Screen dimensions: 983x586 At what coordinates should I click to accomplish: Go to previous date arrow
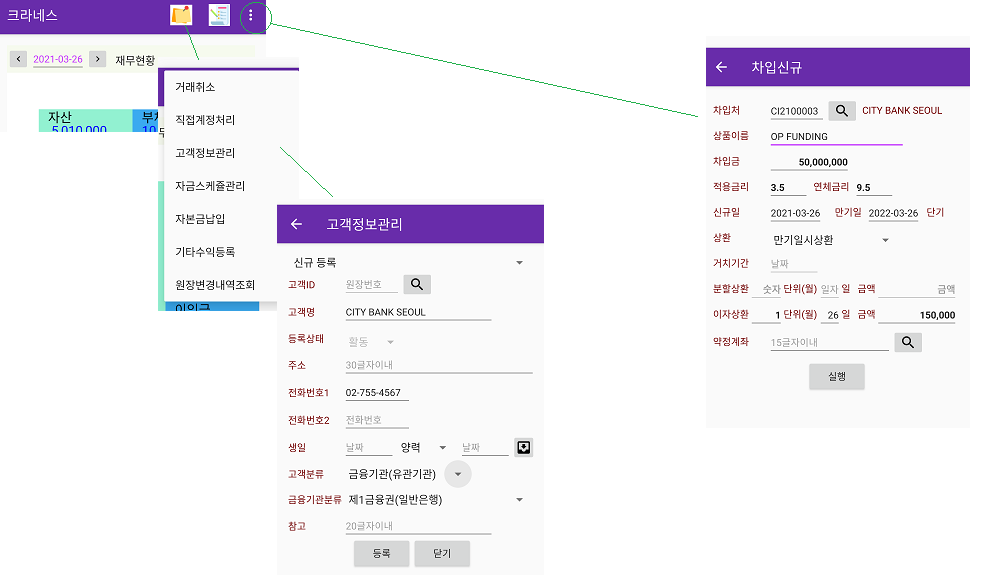coord(18,59)
